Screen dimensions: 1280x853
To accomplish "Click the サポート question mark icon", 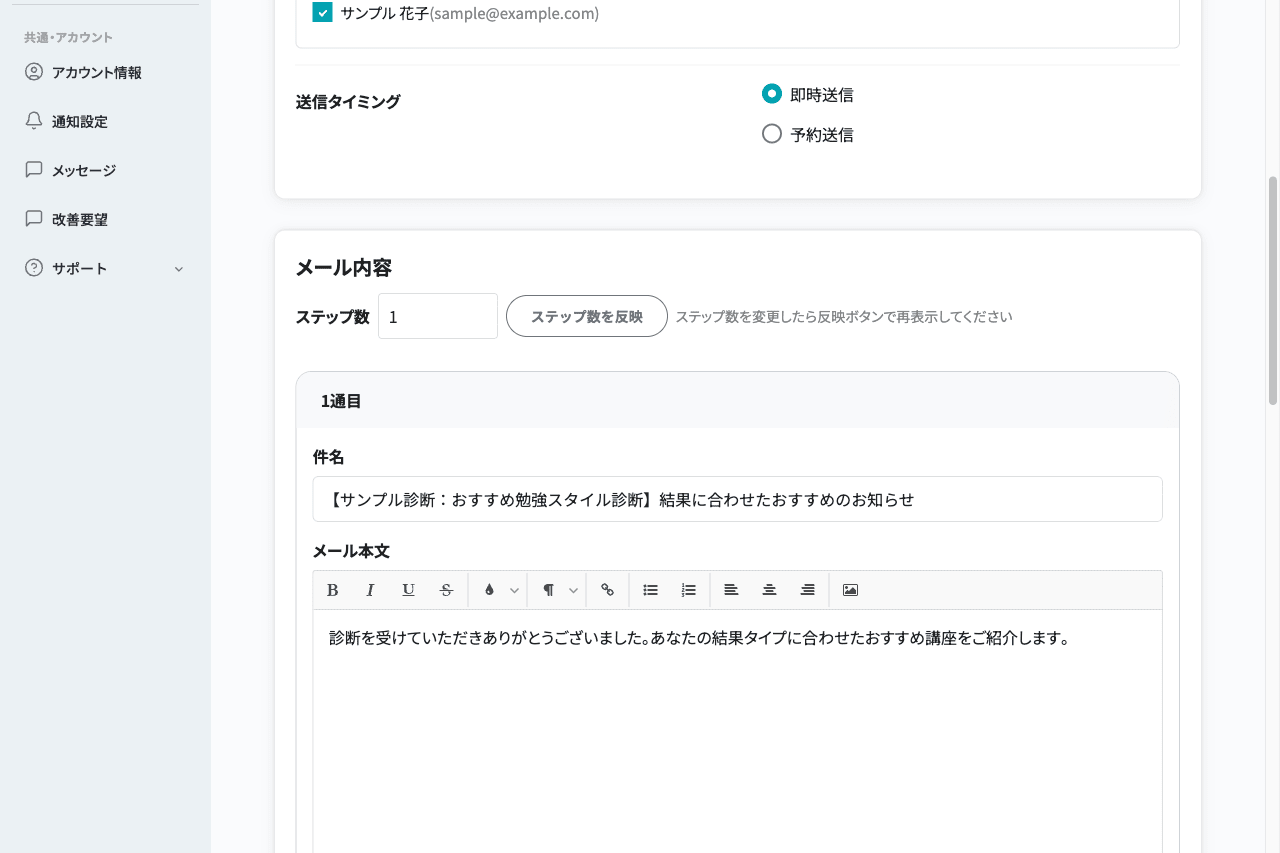I will tap(34, 268).
